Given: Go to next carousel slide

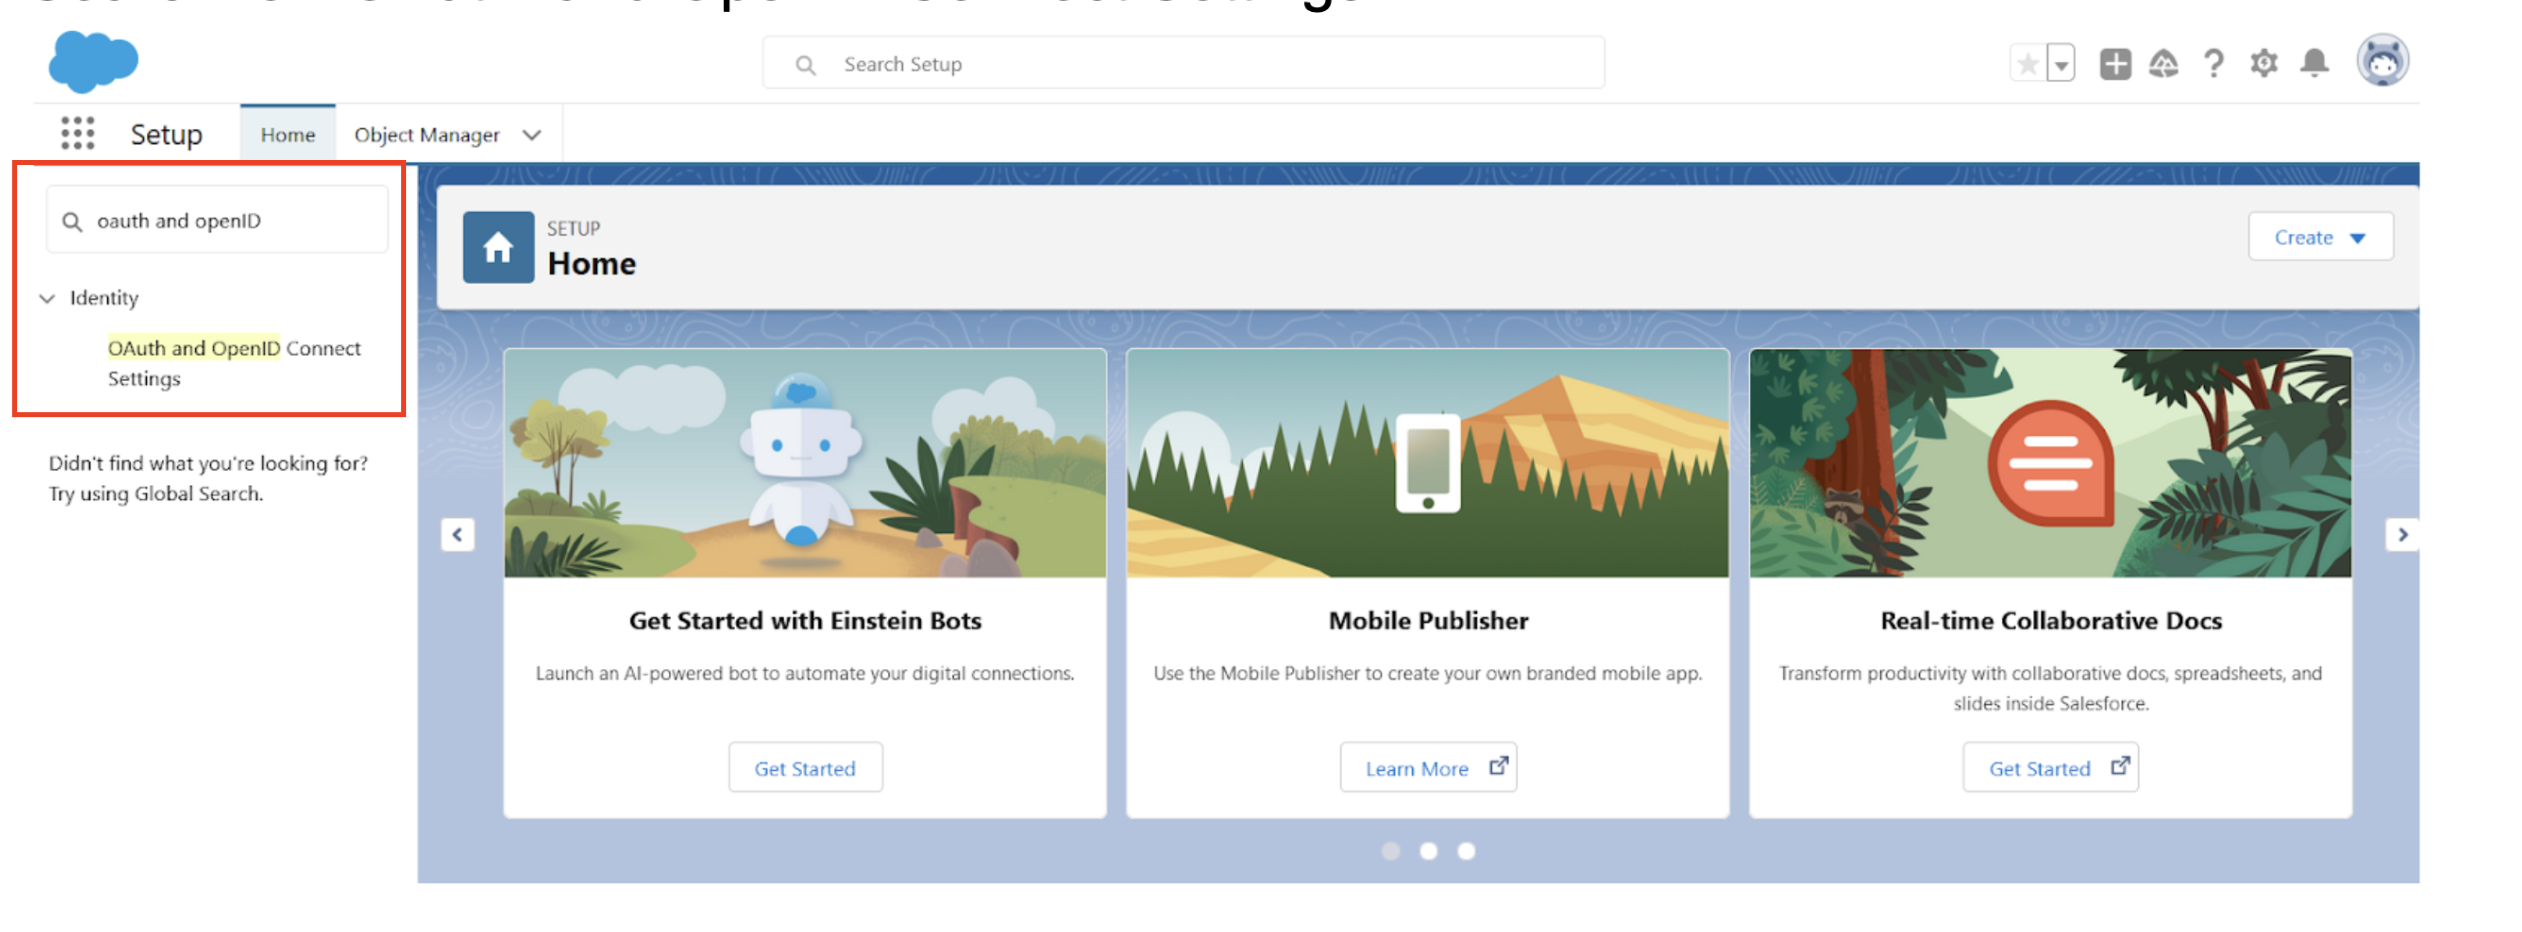Looking at the screenshot, I should coord(2402,534).
